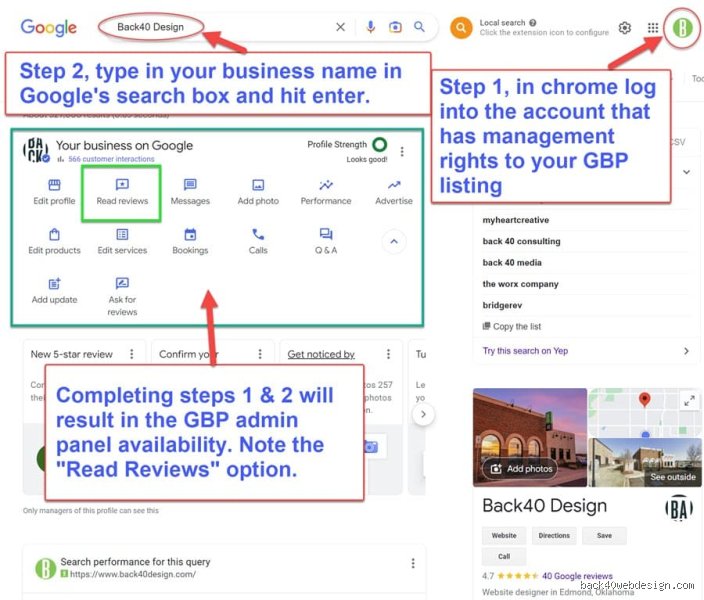Screen dimensions: 704x600
Task: Open 566 customer interactions link
Action: click(x=111, y=159)
